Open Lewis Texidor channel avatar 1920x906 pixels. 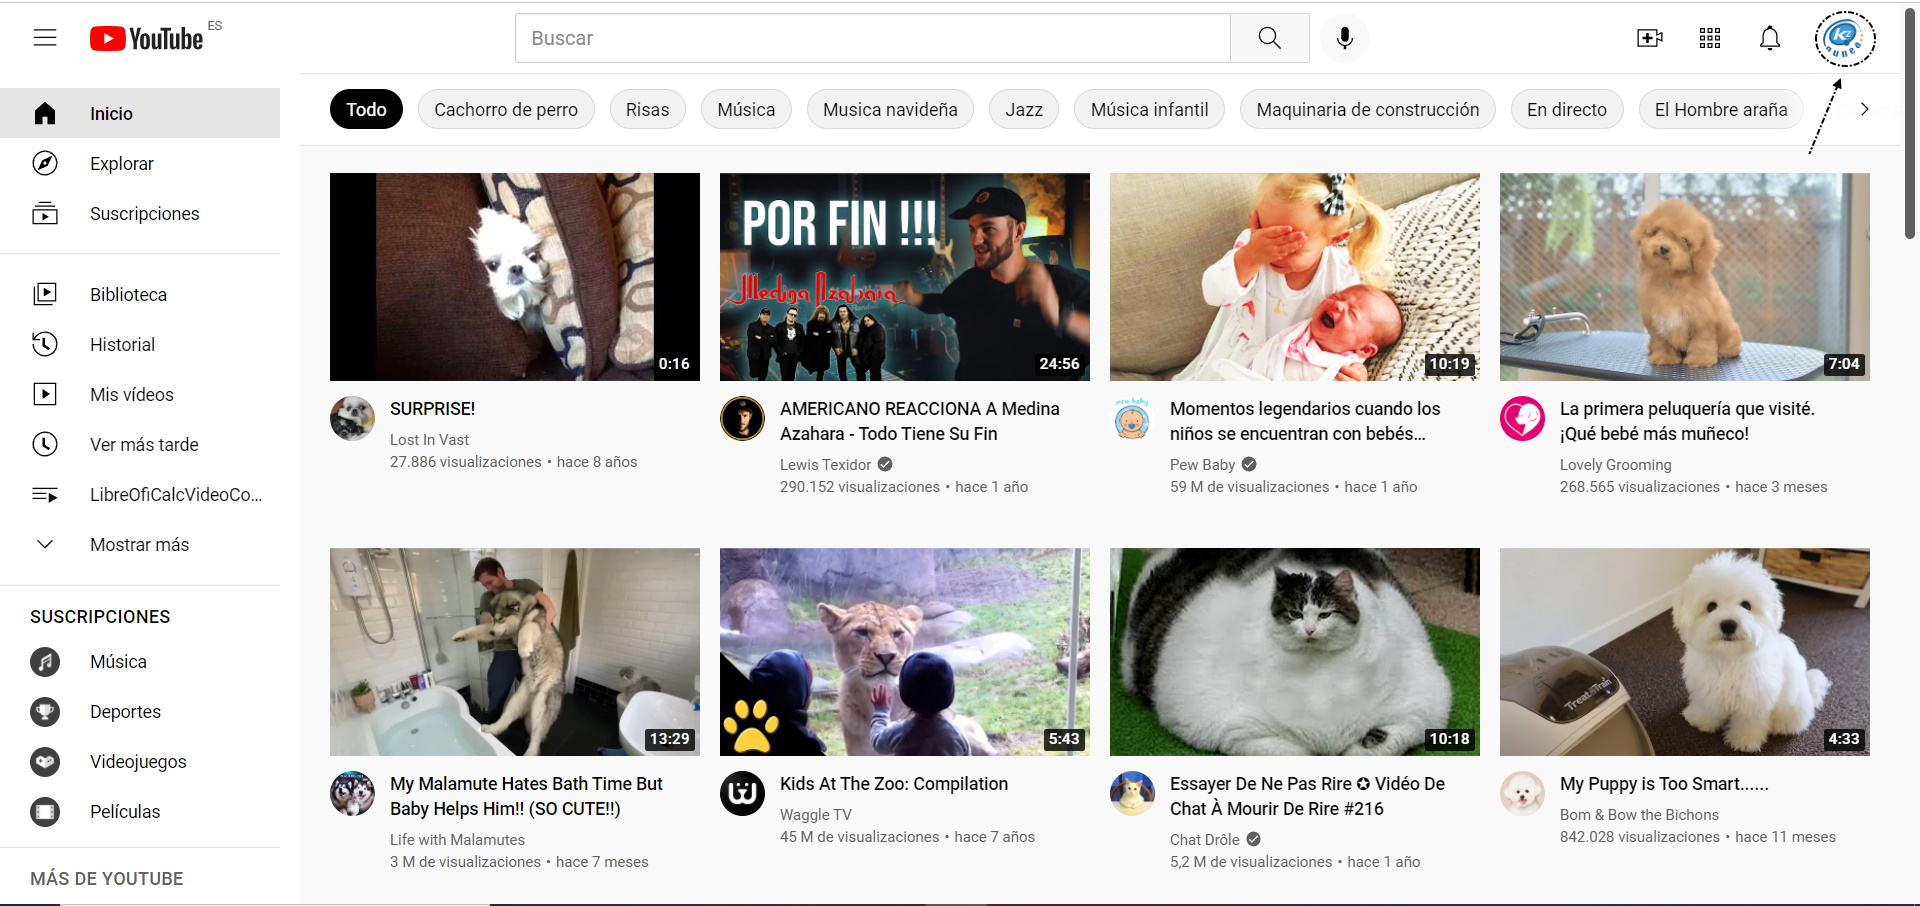point(742,418)
